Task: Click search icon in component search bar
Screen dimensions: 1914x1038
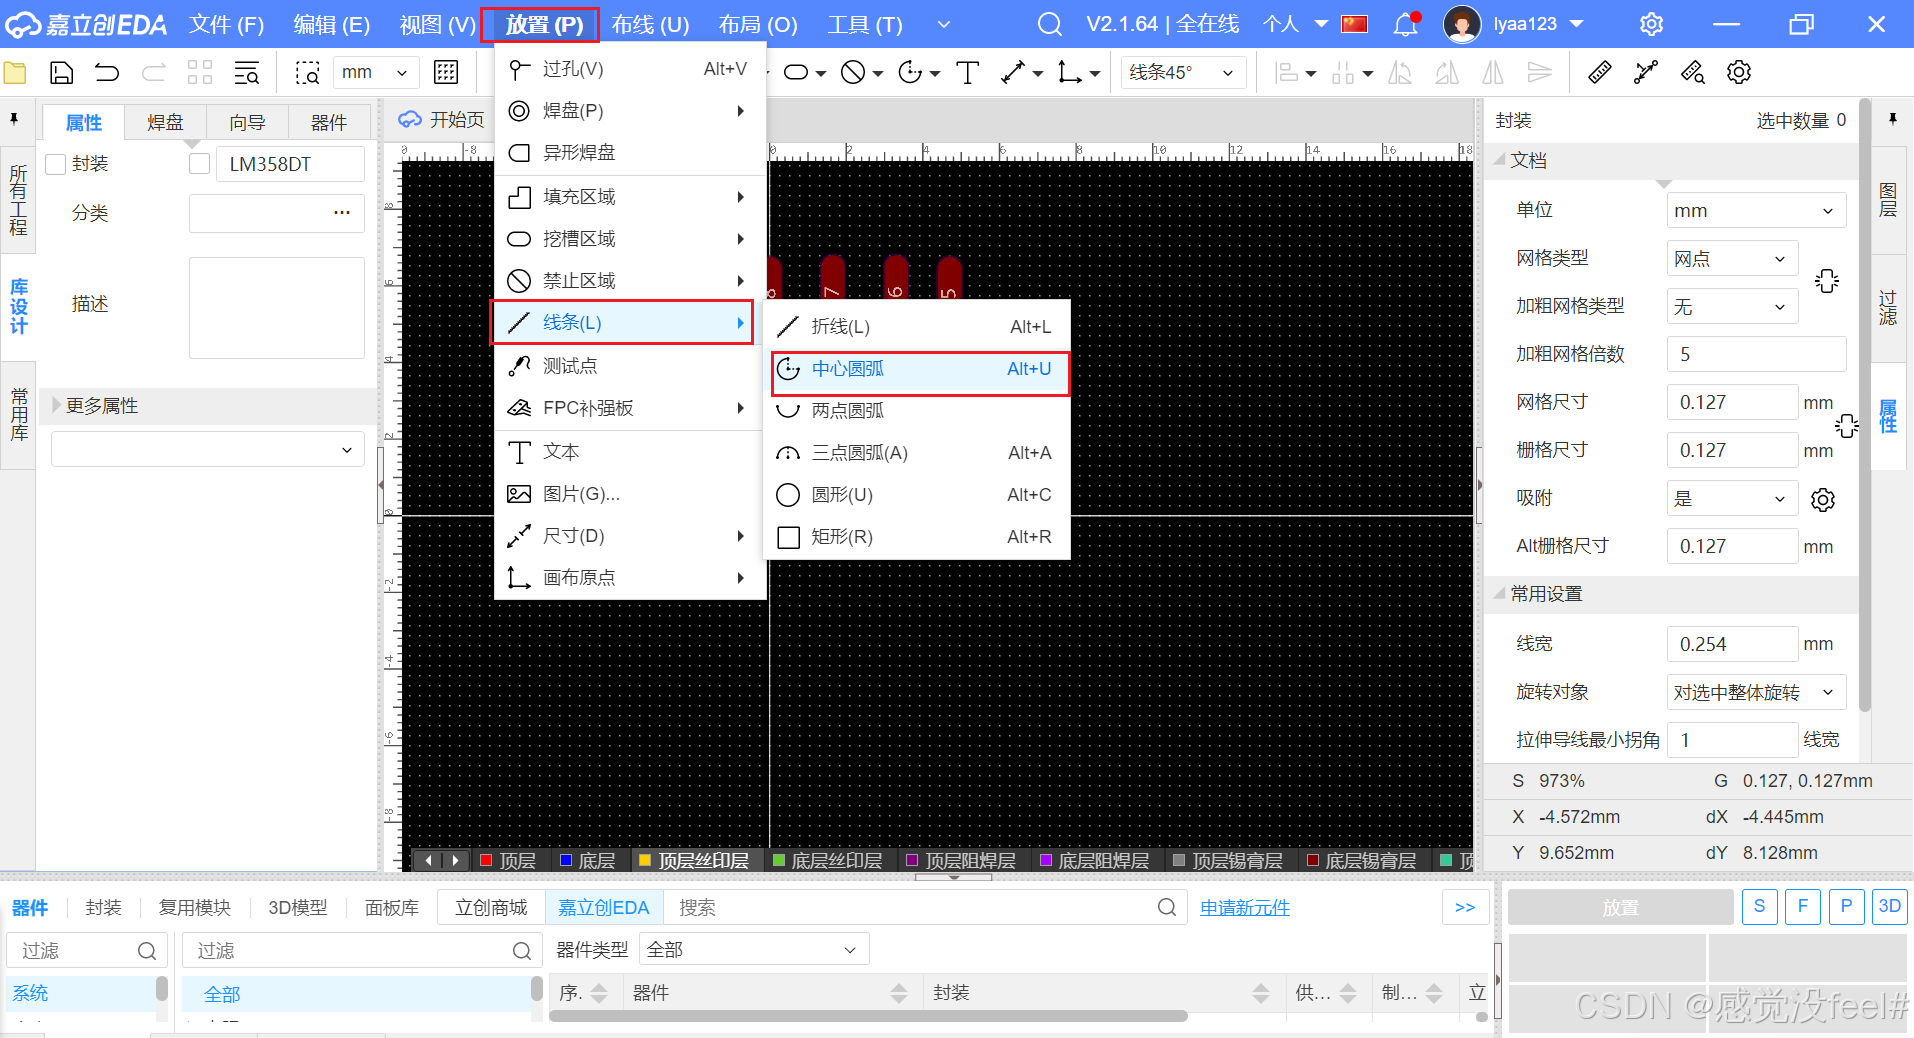Action: click(x=1166, y=907)
